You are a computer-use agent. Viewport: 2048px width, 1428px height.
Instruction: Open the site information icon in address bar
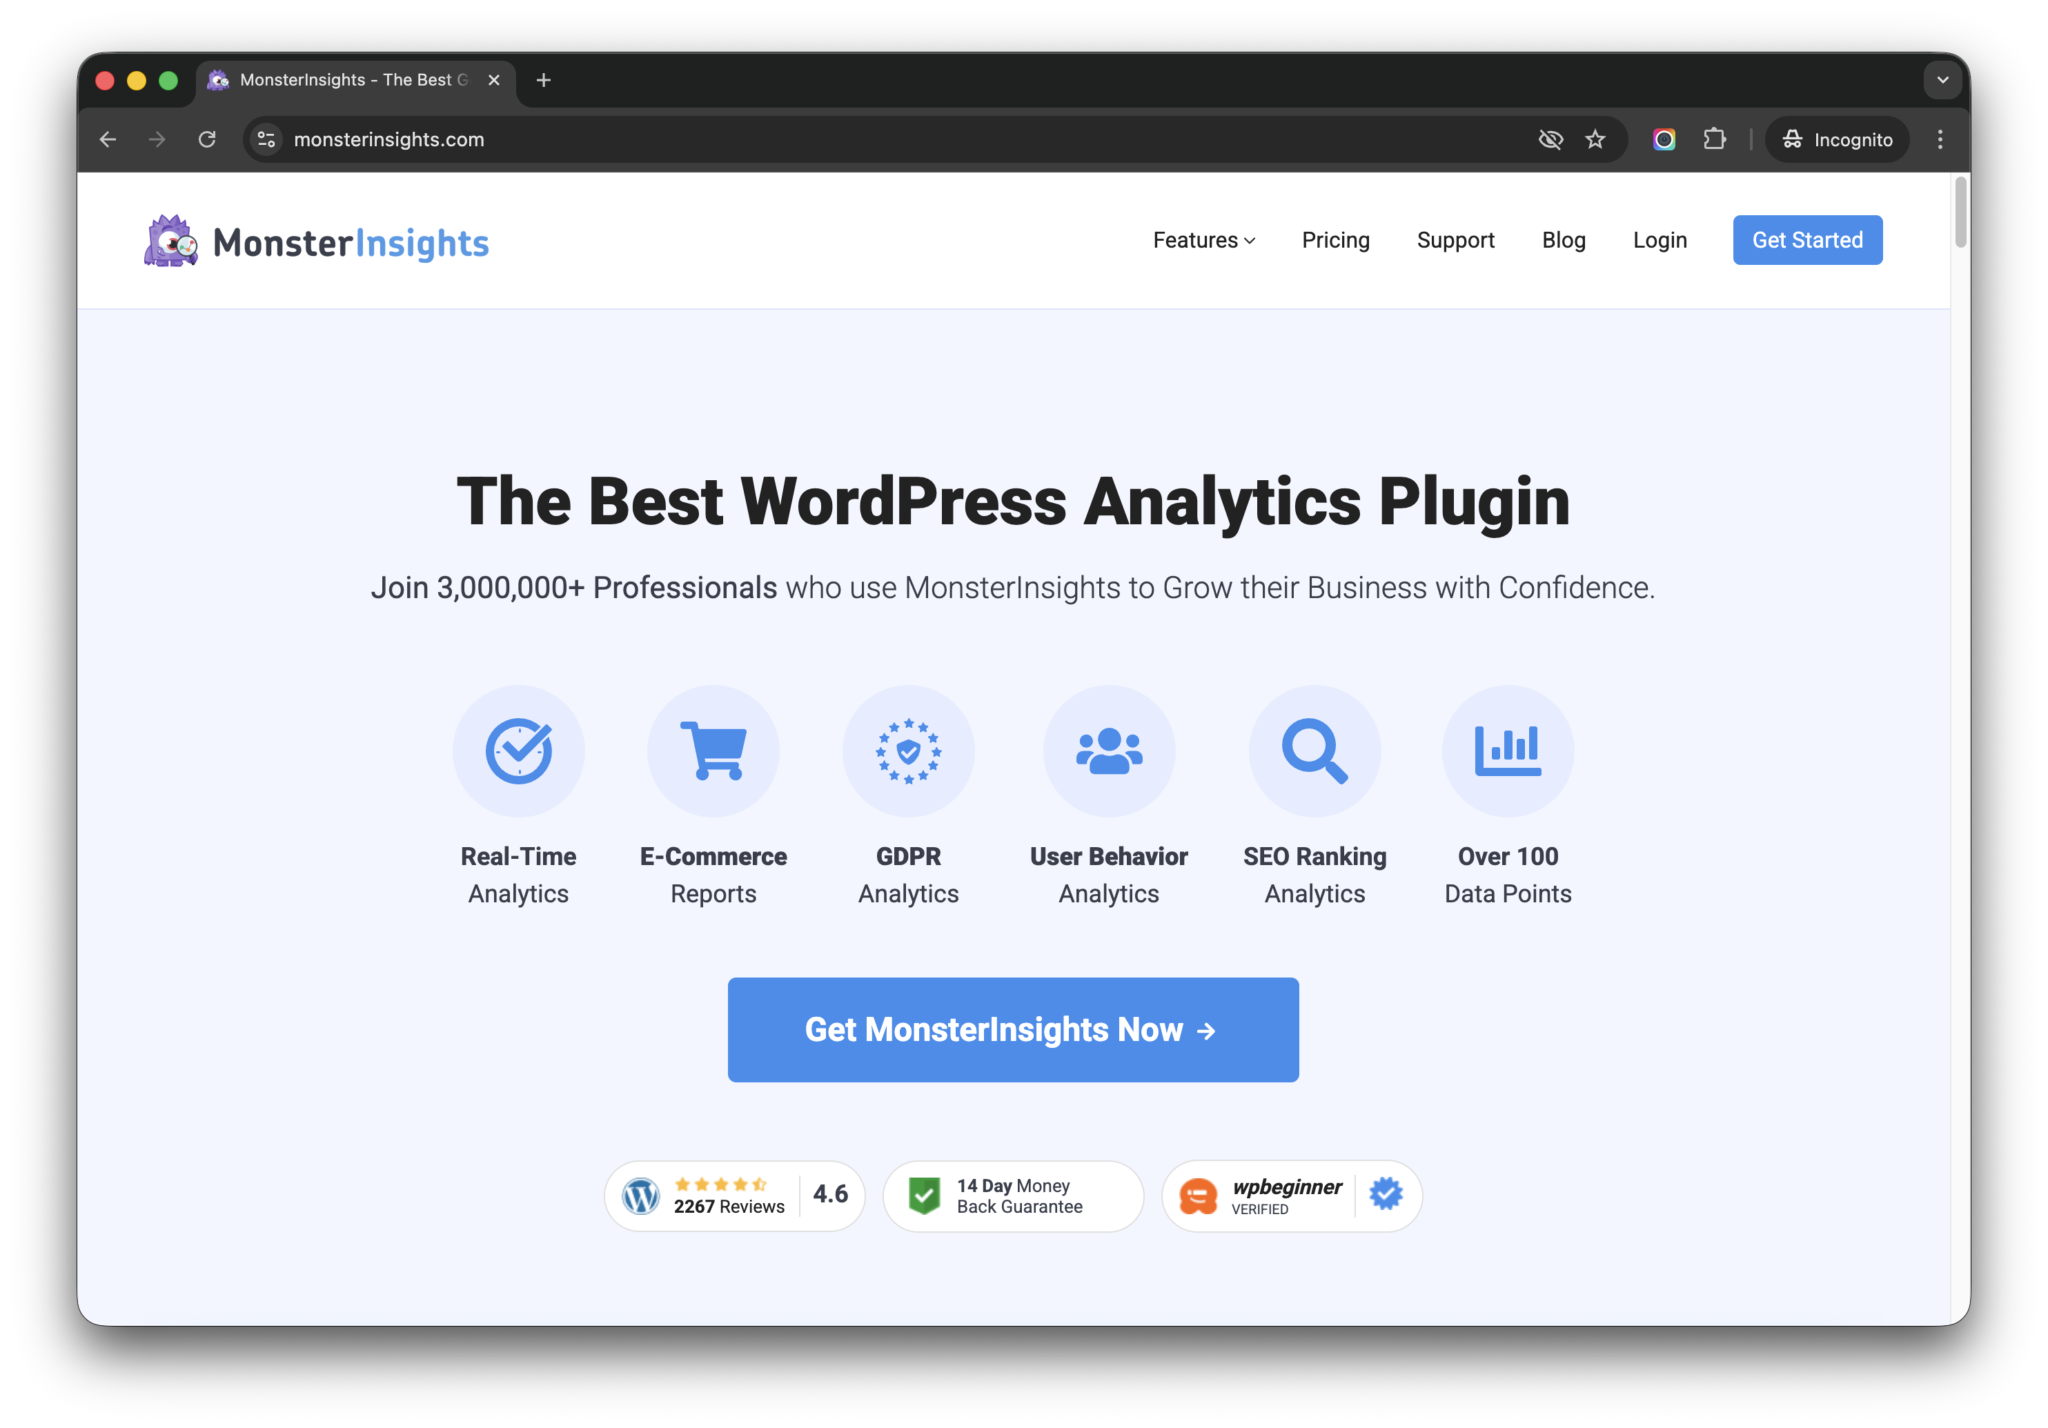tap(265, 139)
